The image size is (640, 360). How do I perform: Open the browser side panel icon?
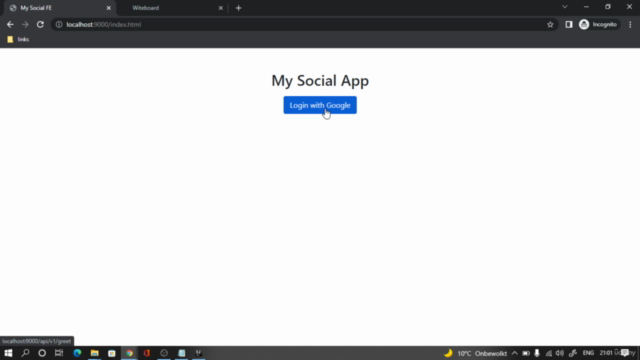(569, 24)
